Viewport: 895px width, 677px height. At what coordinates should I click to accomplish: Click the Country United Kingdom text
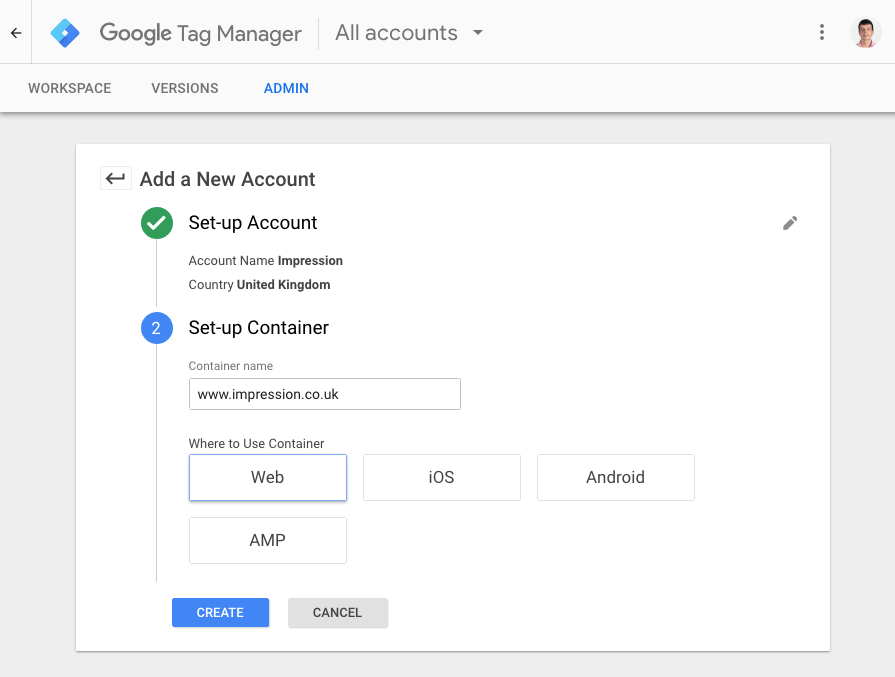(259, 285)
